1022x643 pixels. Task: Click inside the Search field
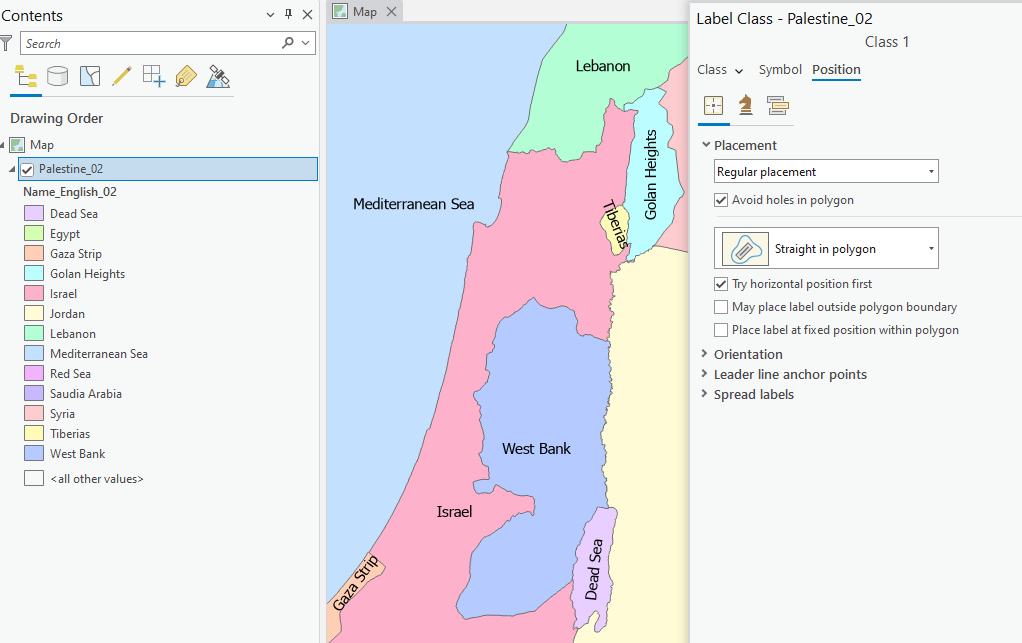[150, 43]
